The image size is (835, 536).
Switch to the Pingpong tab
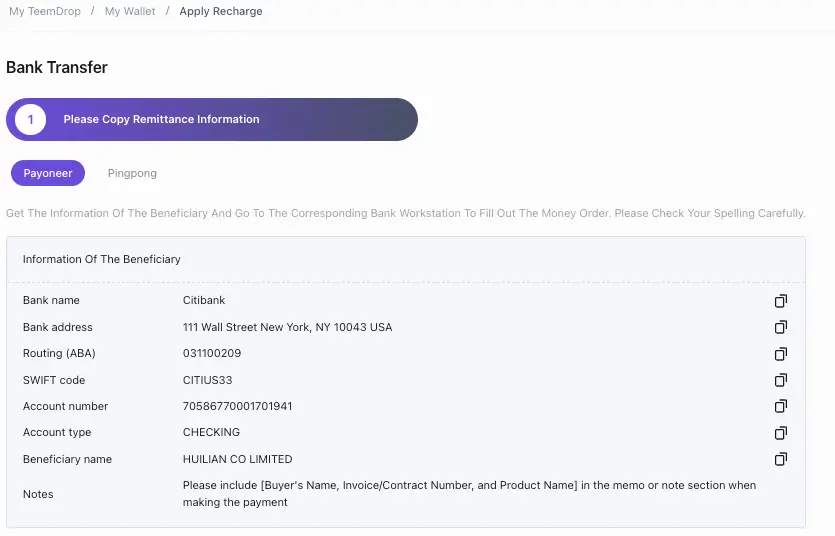pos(132,173)
